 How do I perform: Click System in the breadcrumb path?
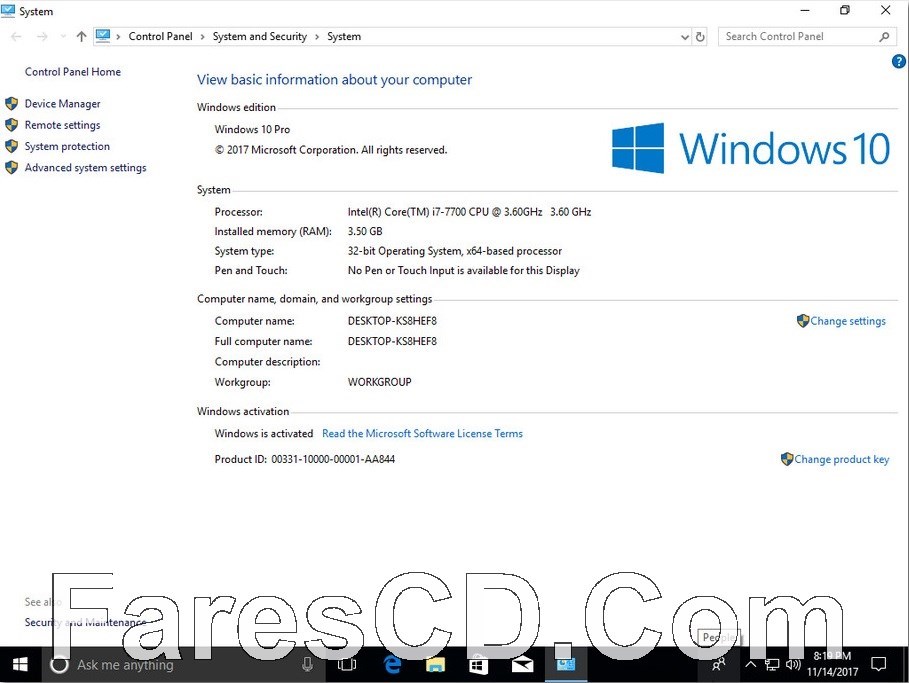click(x=344, y=37)
